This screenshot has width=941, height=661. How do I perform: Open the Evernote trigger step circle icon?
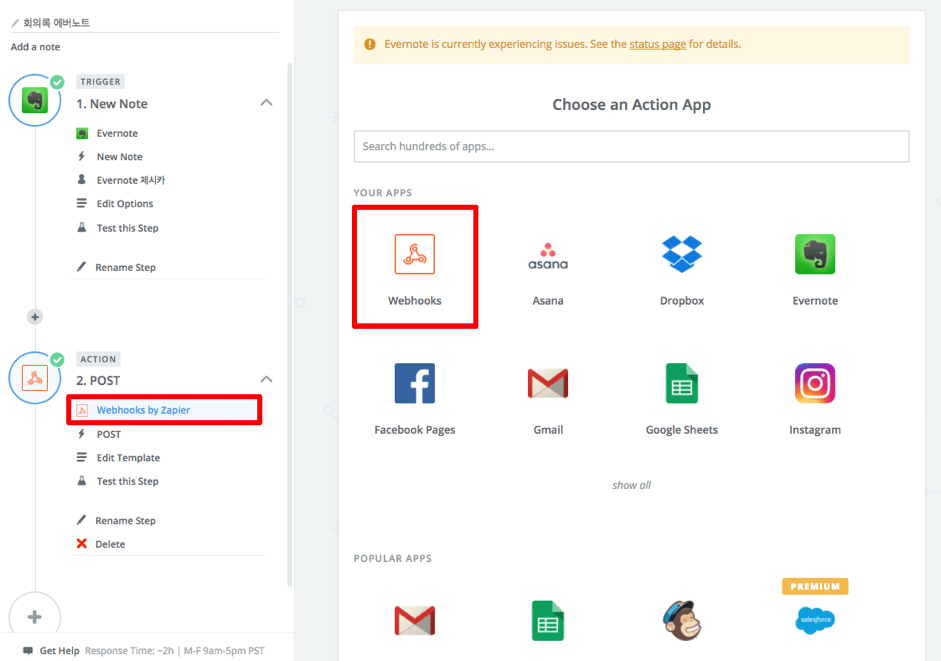(35, 100)
